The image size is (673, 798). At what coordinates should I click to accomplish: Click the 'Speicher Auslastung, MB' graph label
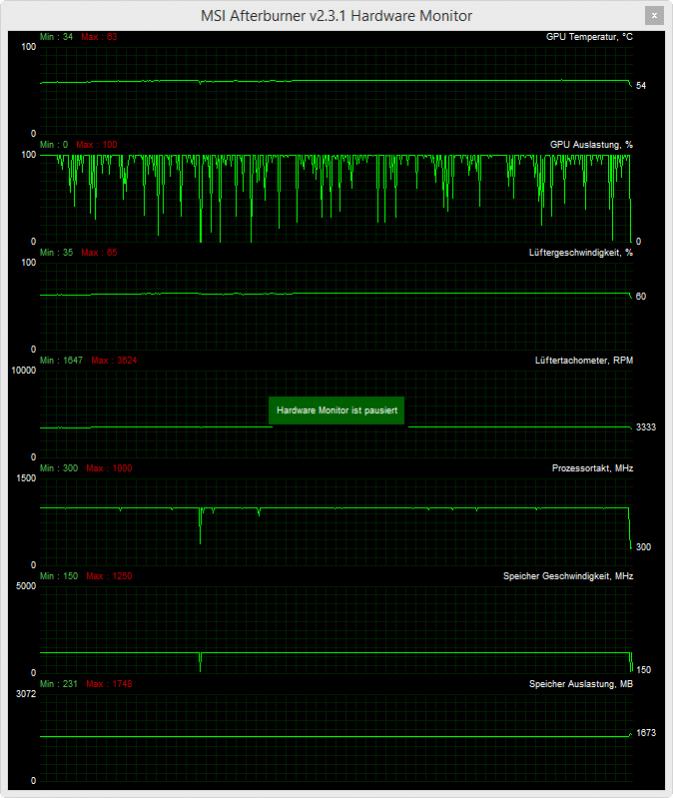pyautogui.click(x=581, y=684)
